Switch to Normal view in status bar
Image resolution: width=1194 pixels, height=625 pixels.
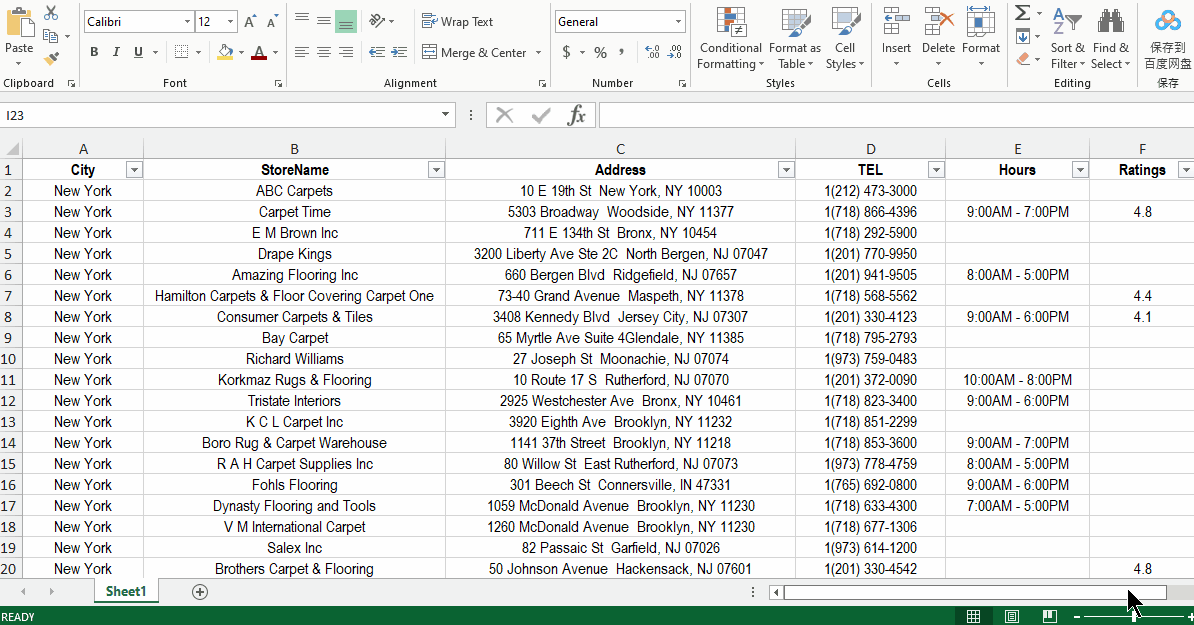973,617
